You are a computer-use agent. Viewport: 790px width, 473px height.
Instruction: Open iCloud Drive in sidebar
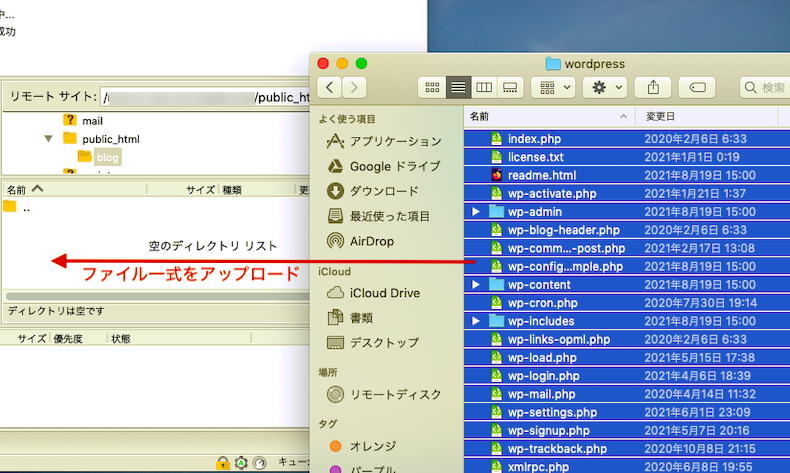tap(373, 293)
